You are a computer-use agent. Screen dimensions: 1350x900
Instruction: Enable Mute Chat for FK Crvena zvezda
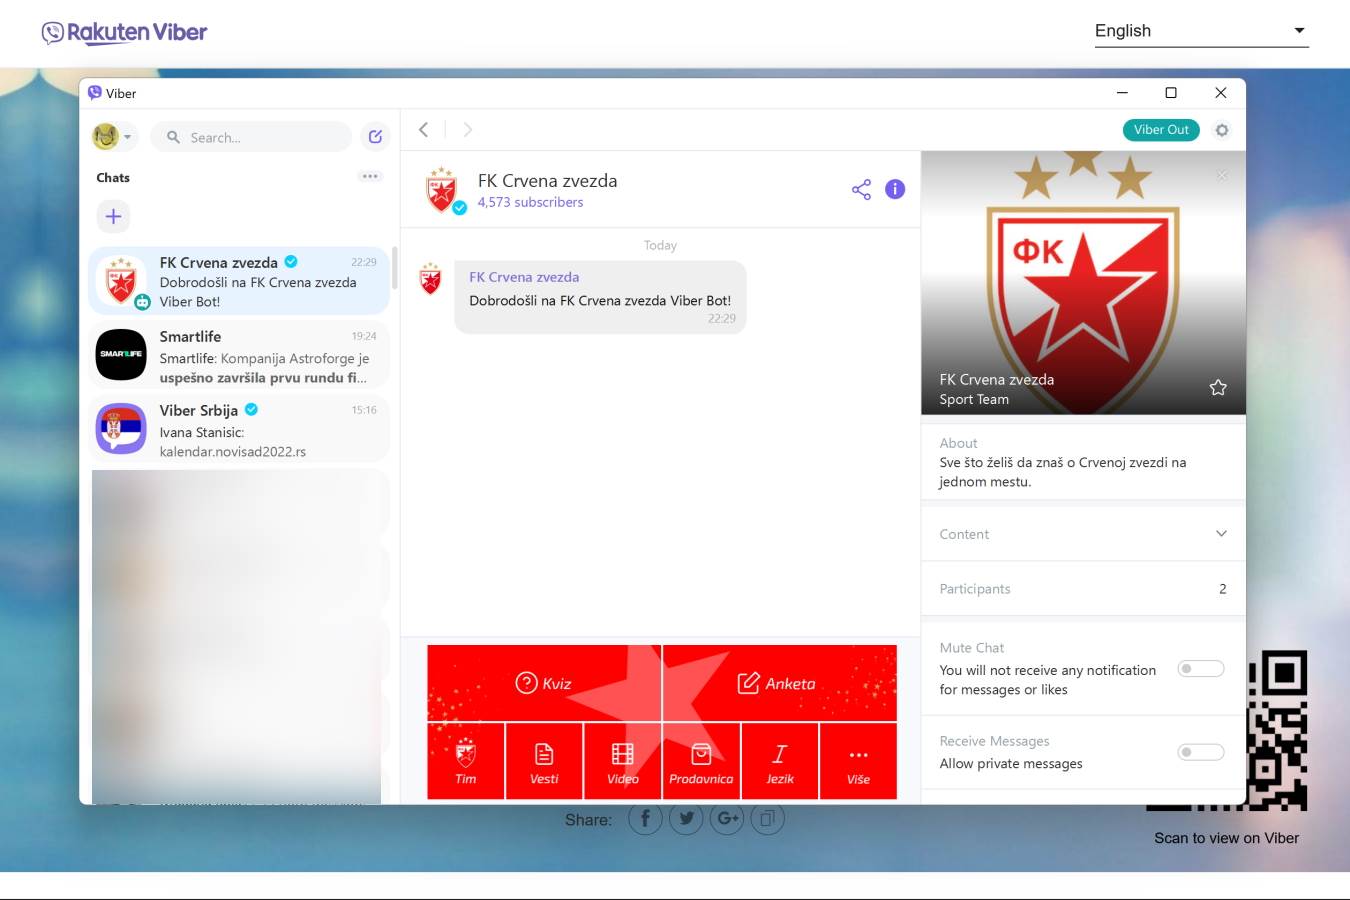click(x=1200, y=668)
